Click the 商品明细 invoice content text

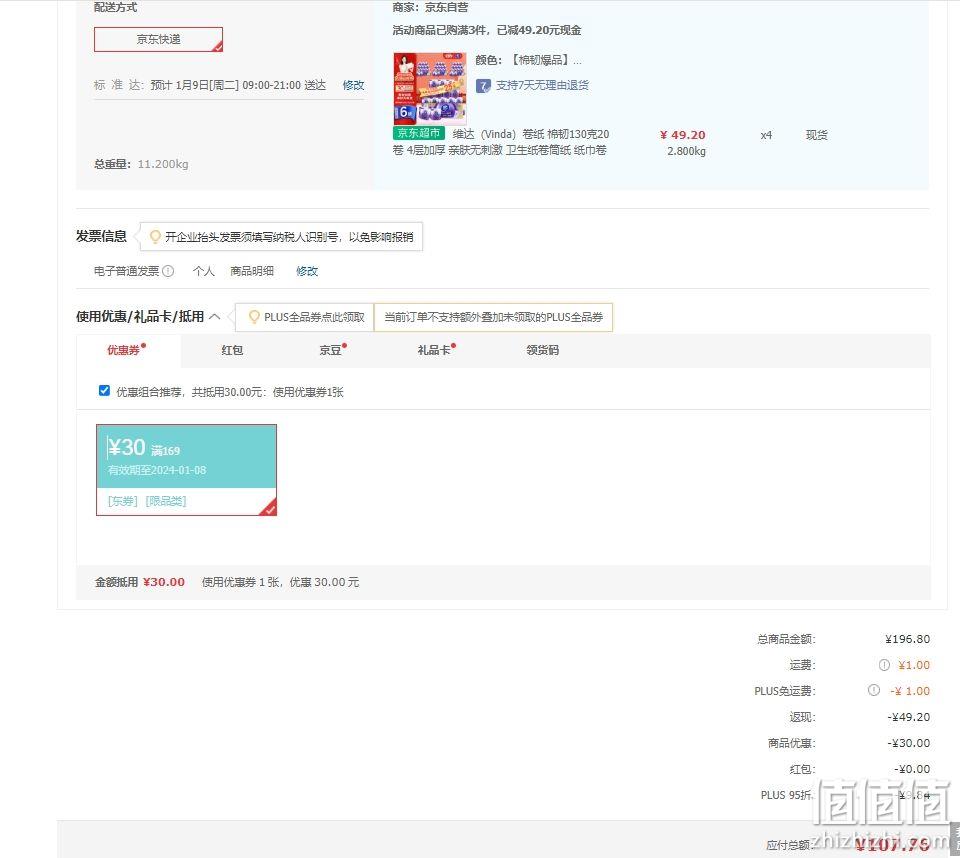[x=252, y=271]
